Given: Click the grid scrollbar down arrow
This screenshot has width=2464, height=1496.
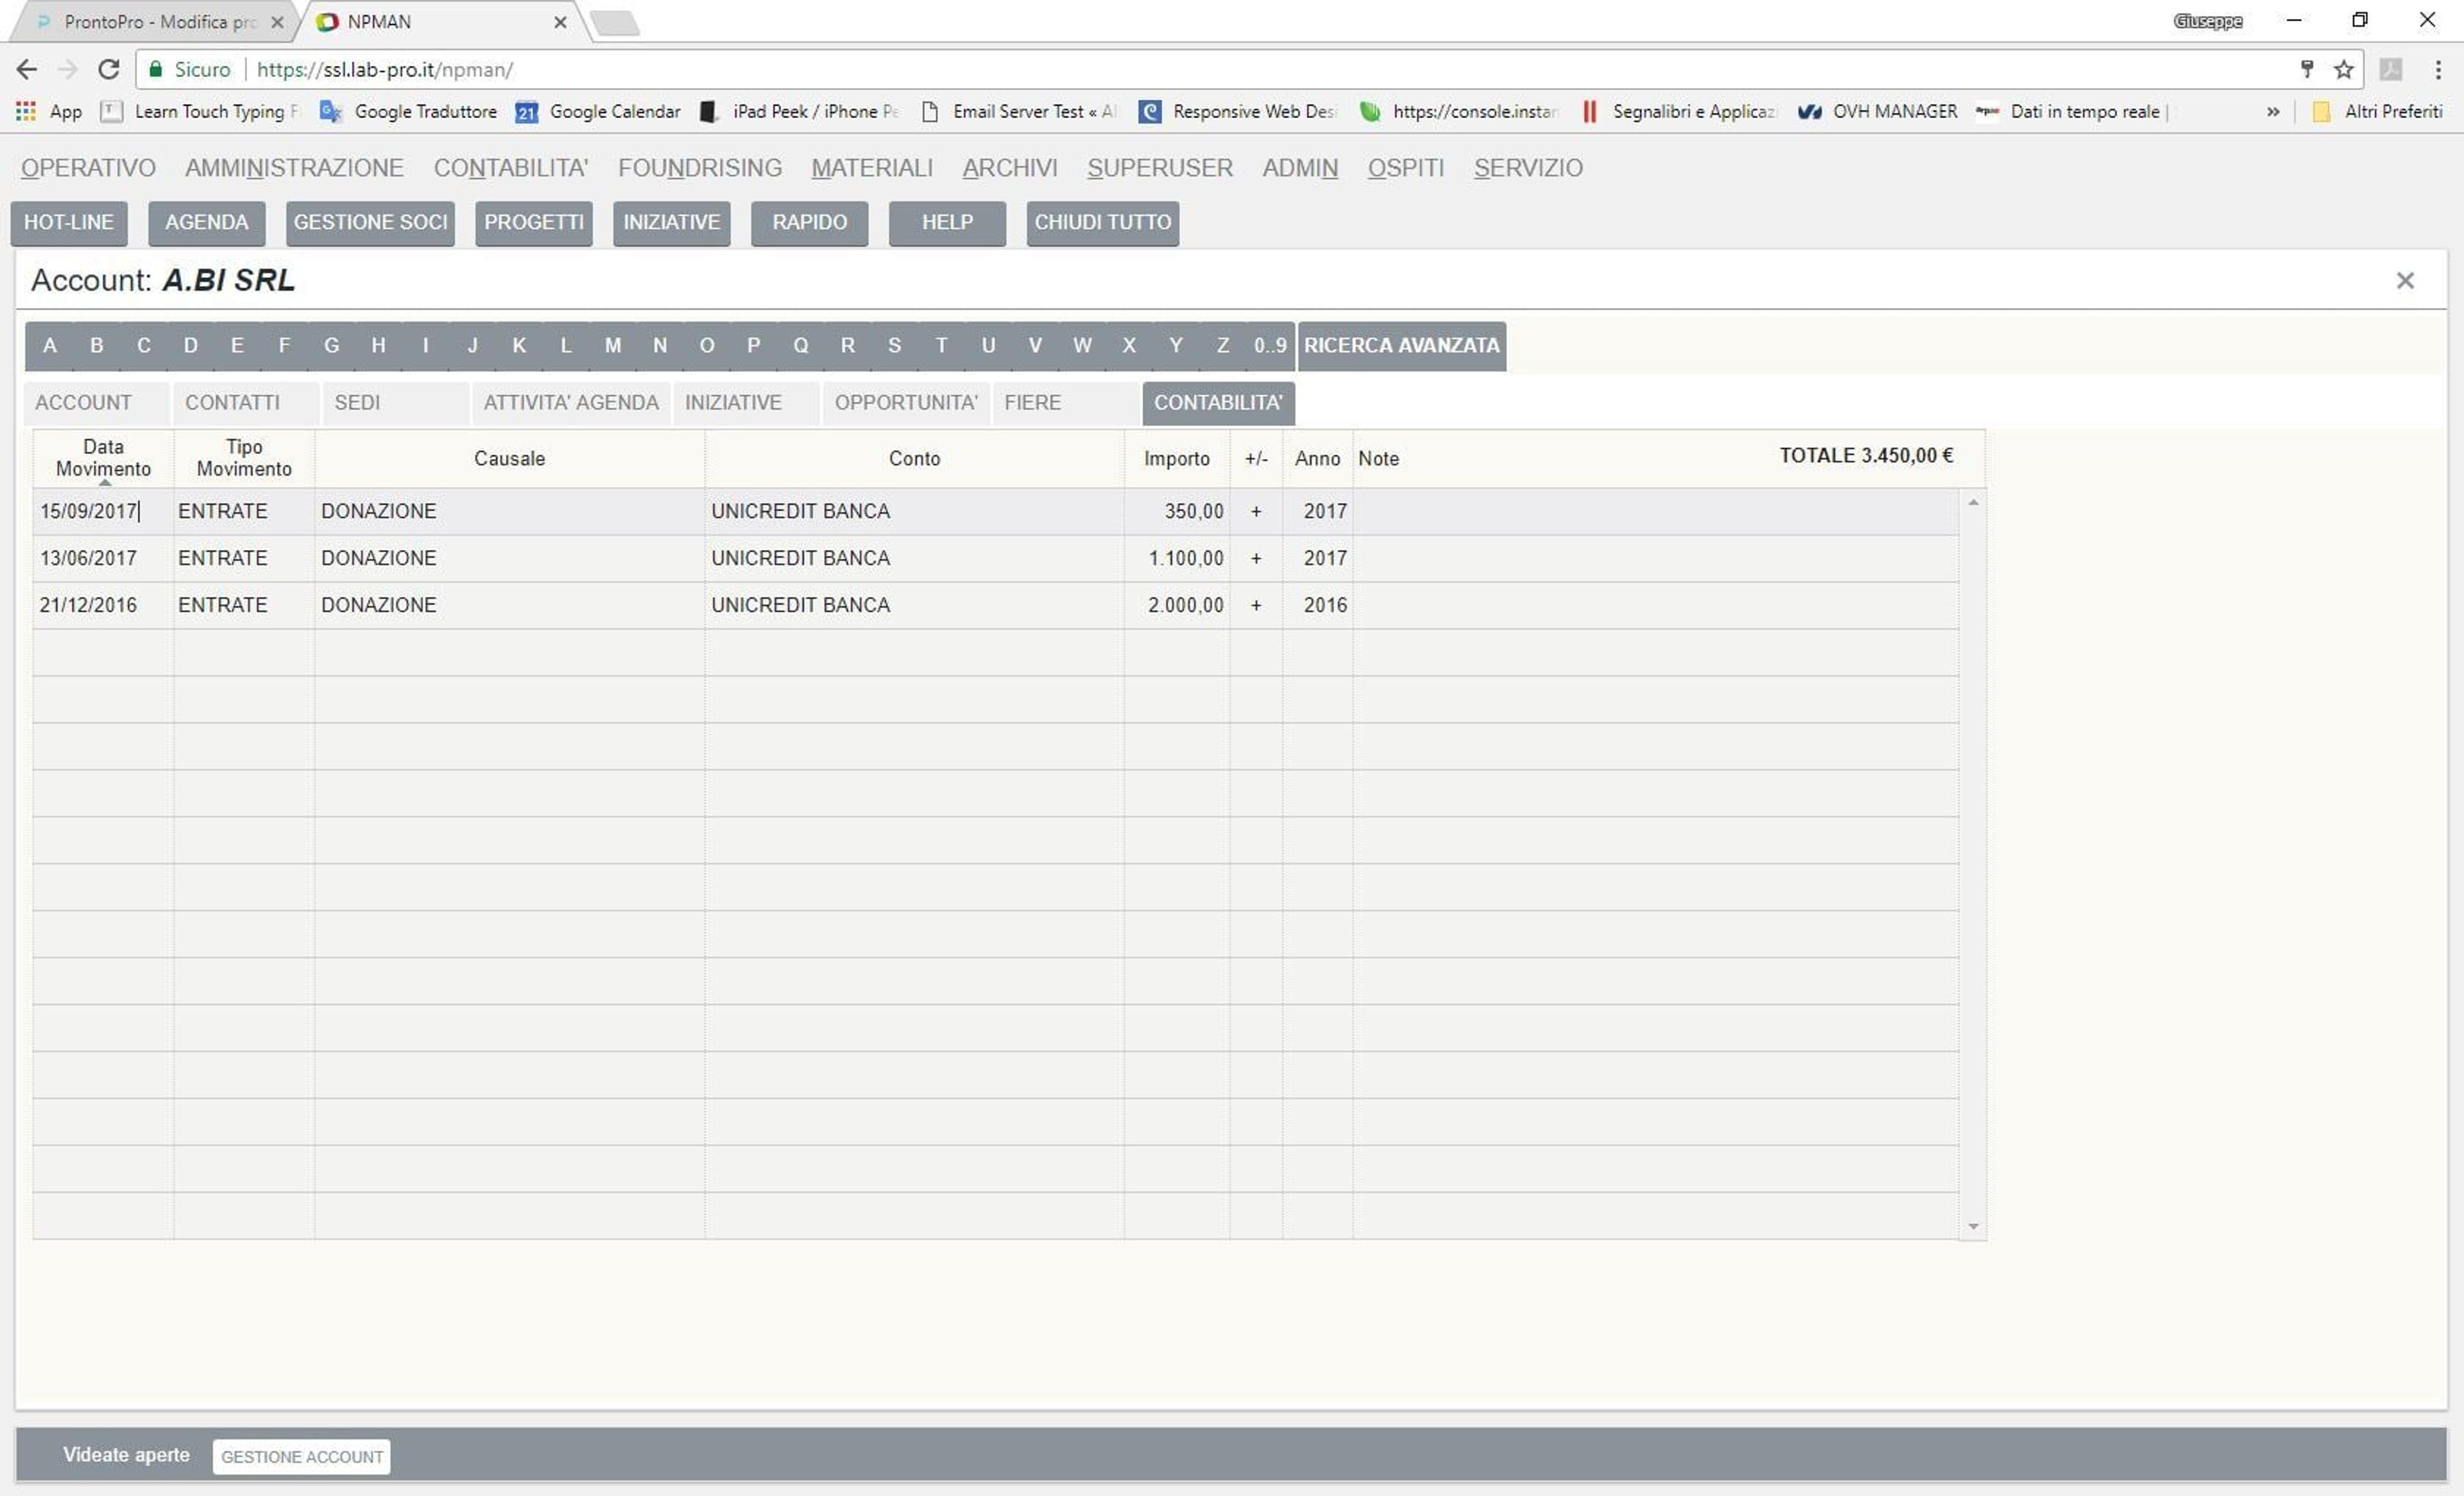Looking at the screenshot, I should (x=1973, y=1226).
